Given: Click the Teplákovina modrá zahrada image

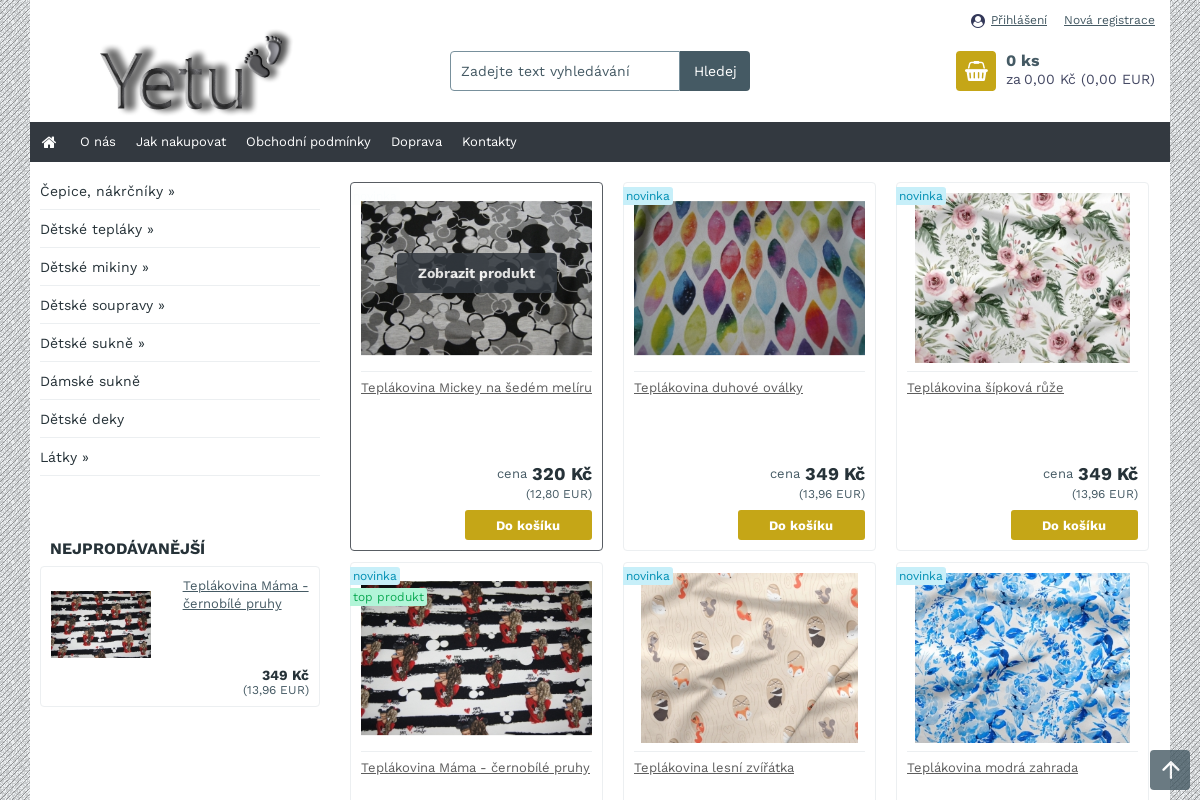Looking at the screenshot, I should click(x=1022, y=658).
